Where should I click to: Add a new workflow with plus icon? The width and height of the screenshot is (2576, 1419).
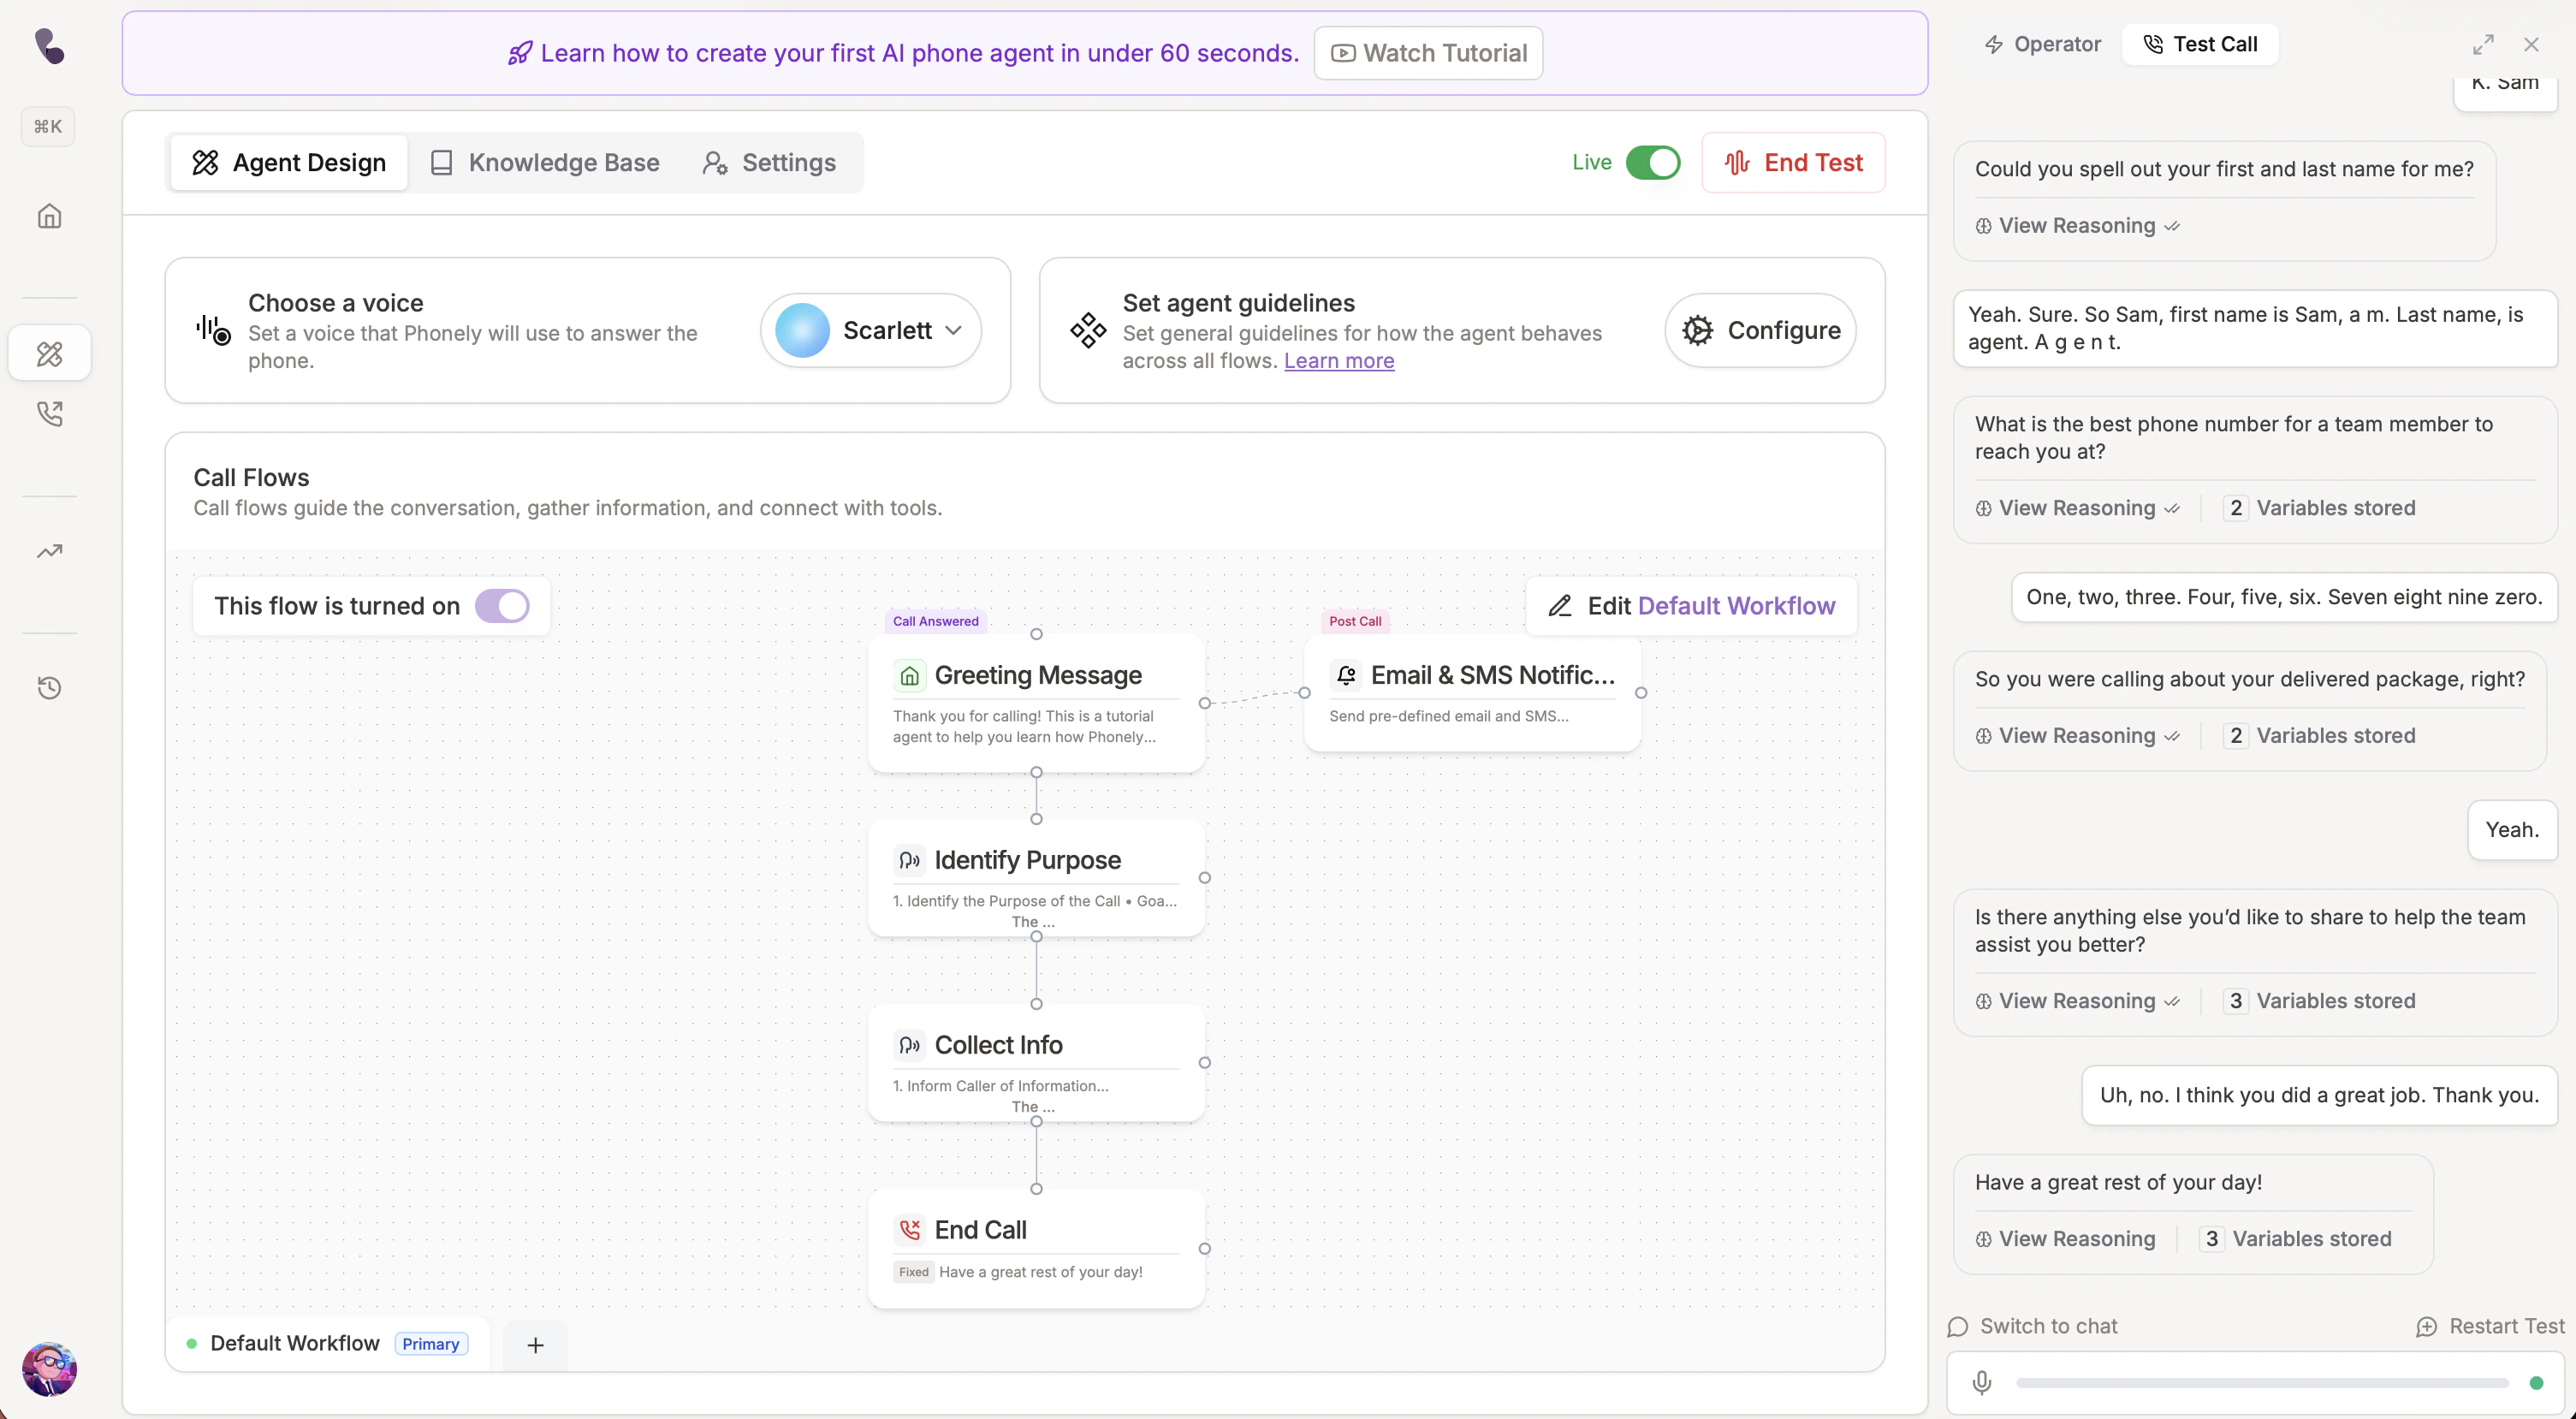click(x=535, y=1345)
